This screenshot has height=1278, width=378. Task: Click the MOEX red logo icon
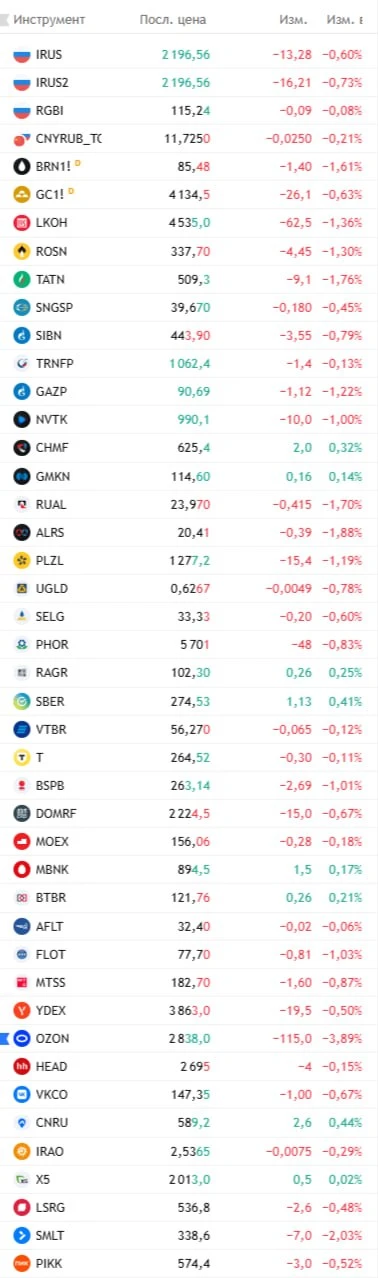point(22,841)
